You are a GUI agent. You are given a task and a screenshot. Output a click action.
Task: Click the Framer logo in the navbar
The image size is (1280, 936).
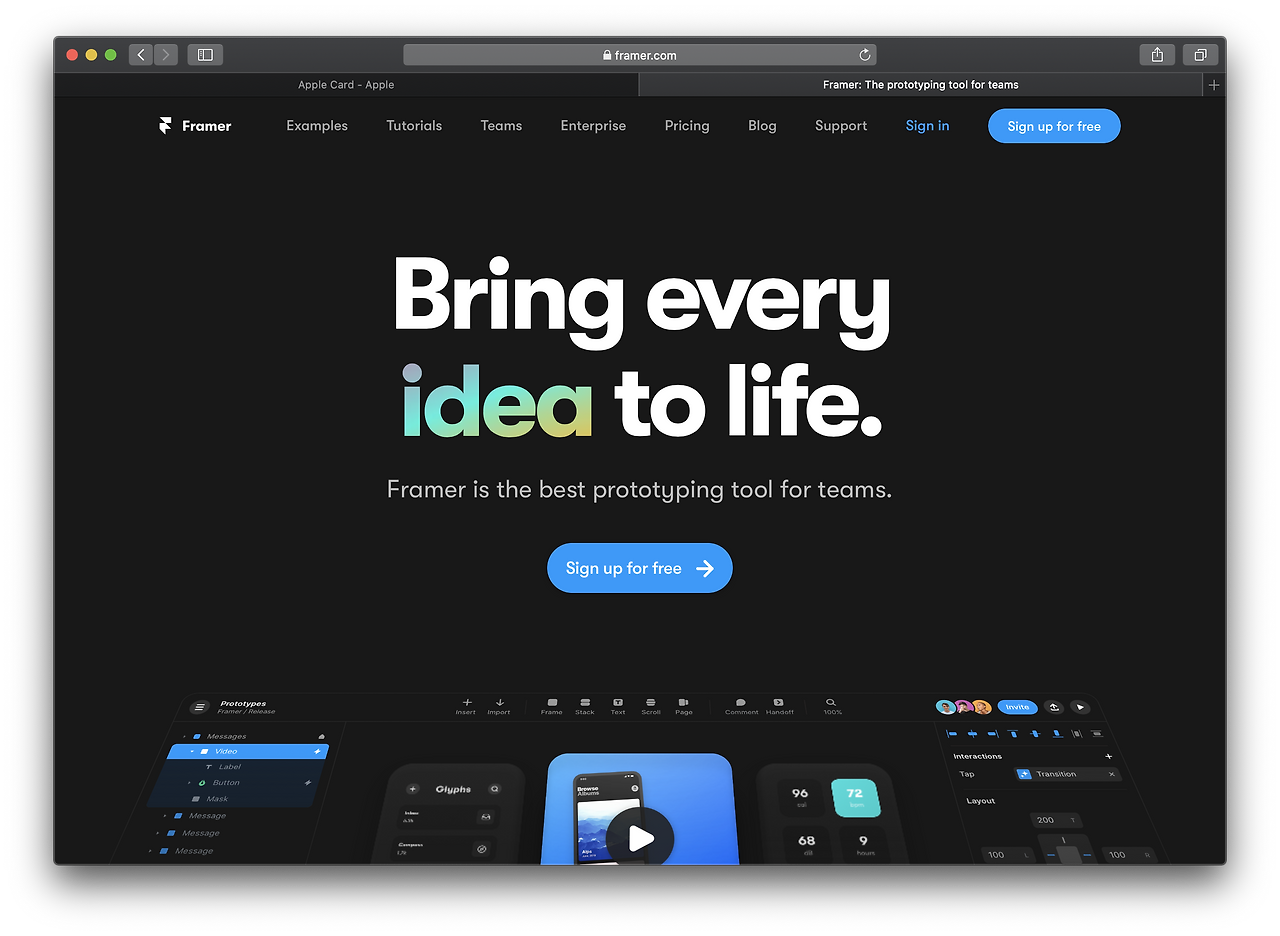point(195,126)
